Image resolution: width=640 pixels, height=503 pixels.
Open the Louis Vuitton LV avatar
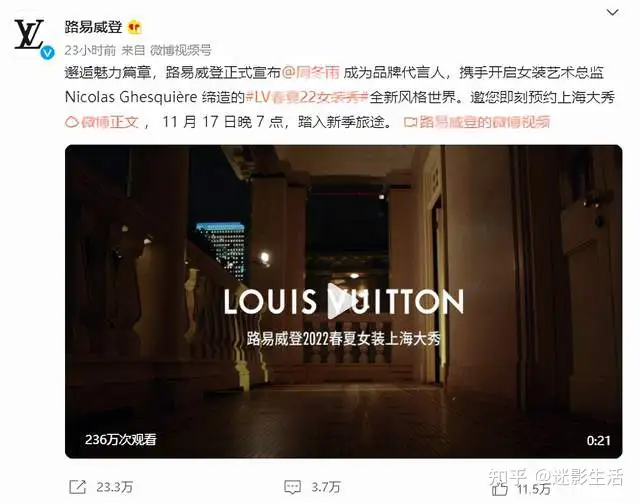pos(29,35)
